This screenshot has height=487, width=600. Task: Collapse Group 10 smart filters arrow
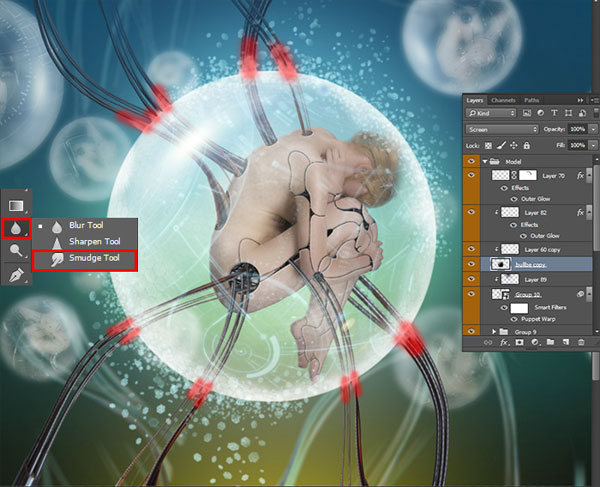coord(590,294)
